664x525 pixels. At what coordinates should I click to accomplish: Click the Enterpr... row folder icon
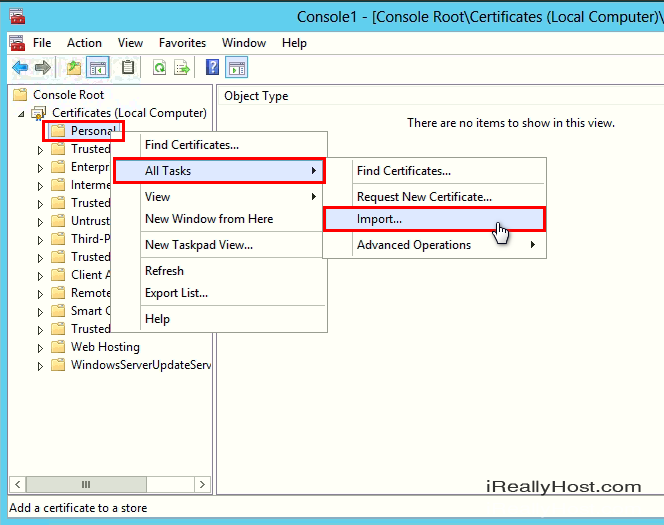point(58,167)
